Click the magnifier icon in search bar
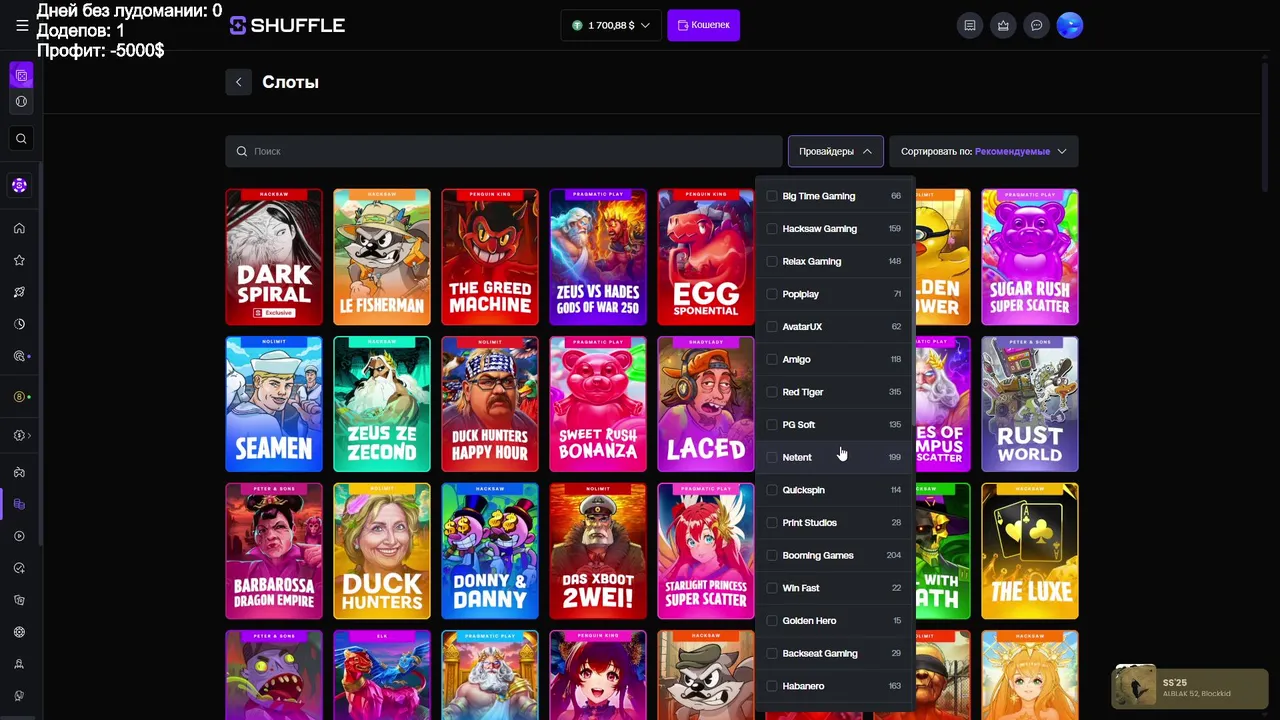 coord(242,151)
